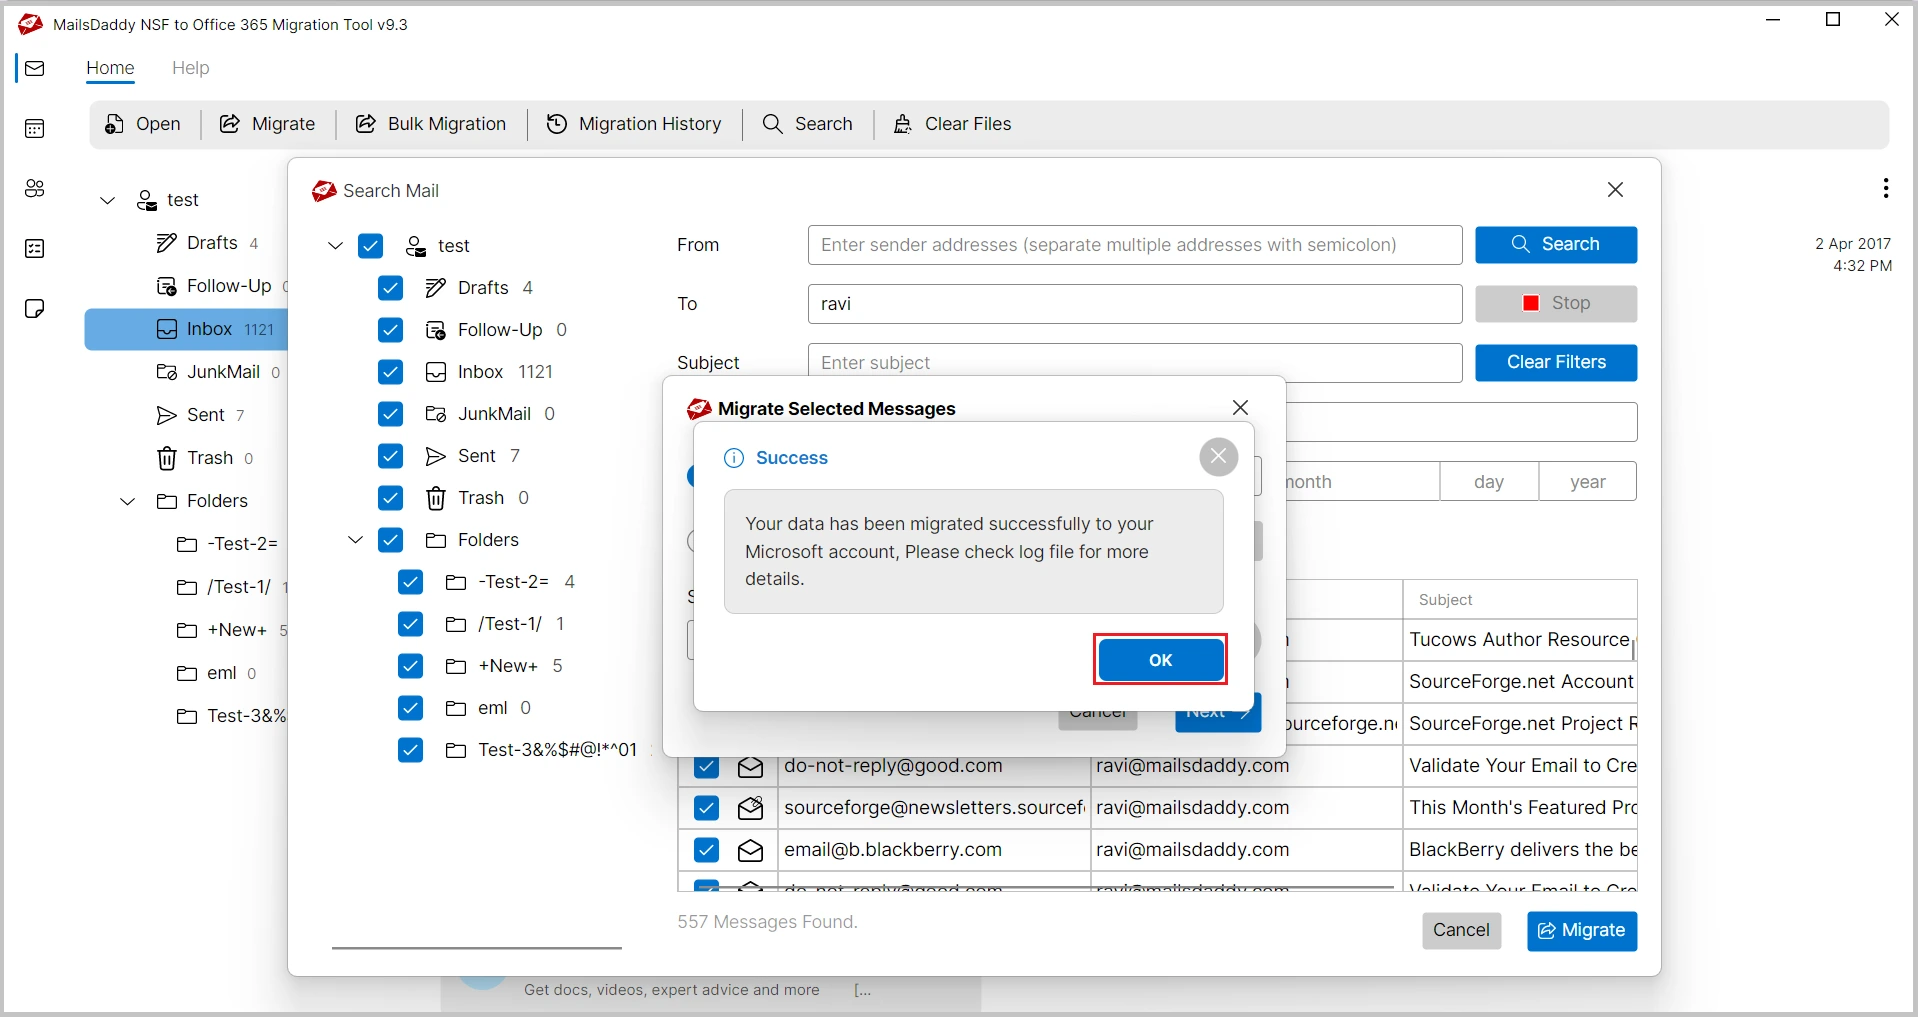Collapse the Folders node in left sidebar tree
This screenshot has width=1918, height=1017.
pyautogui.click(x=128, y=501)
